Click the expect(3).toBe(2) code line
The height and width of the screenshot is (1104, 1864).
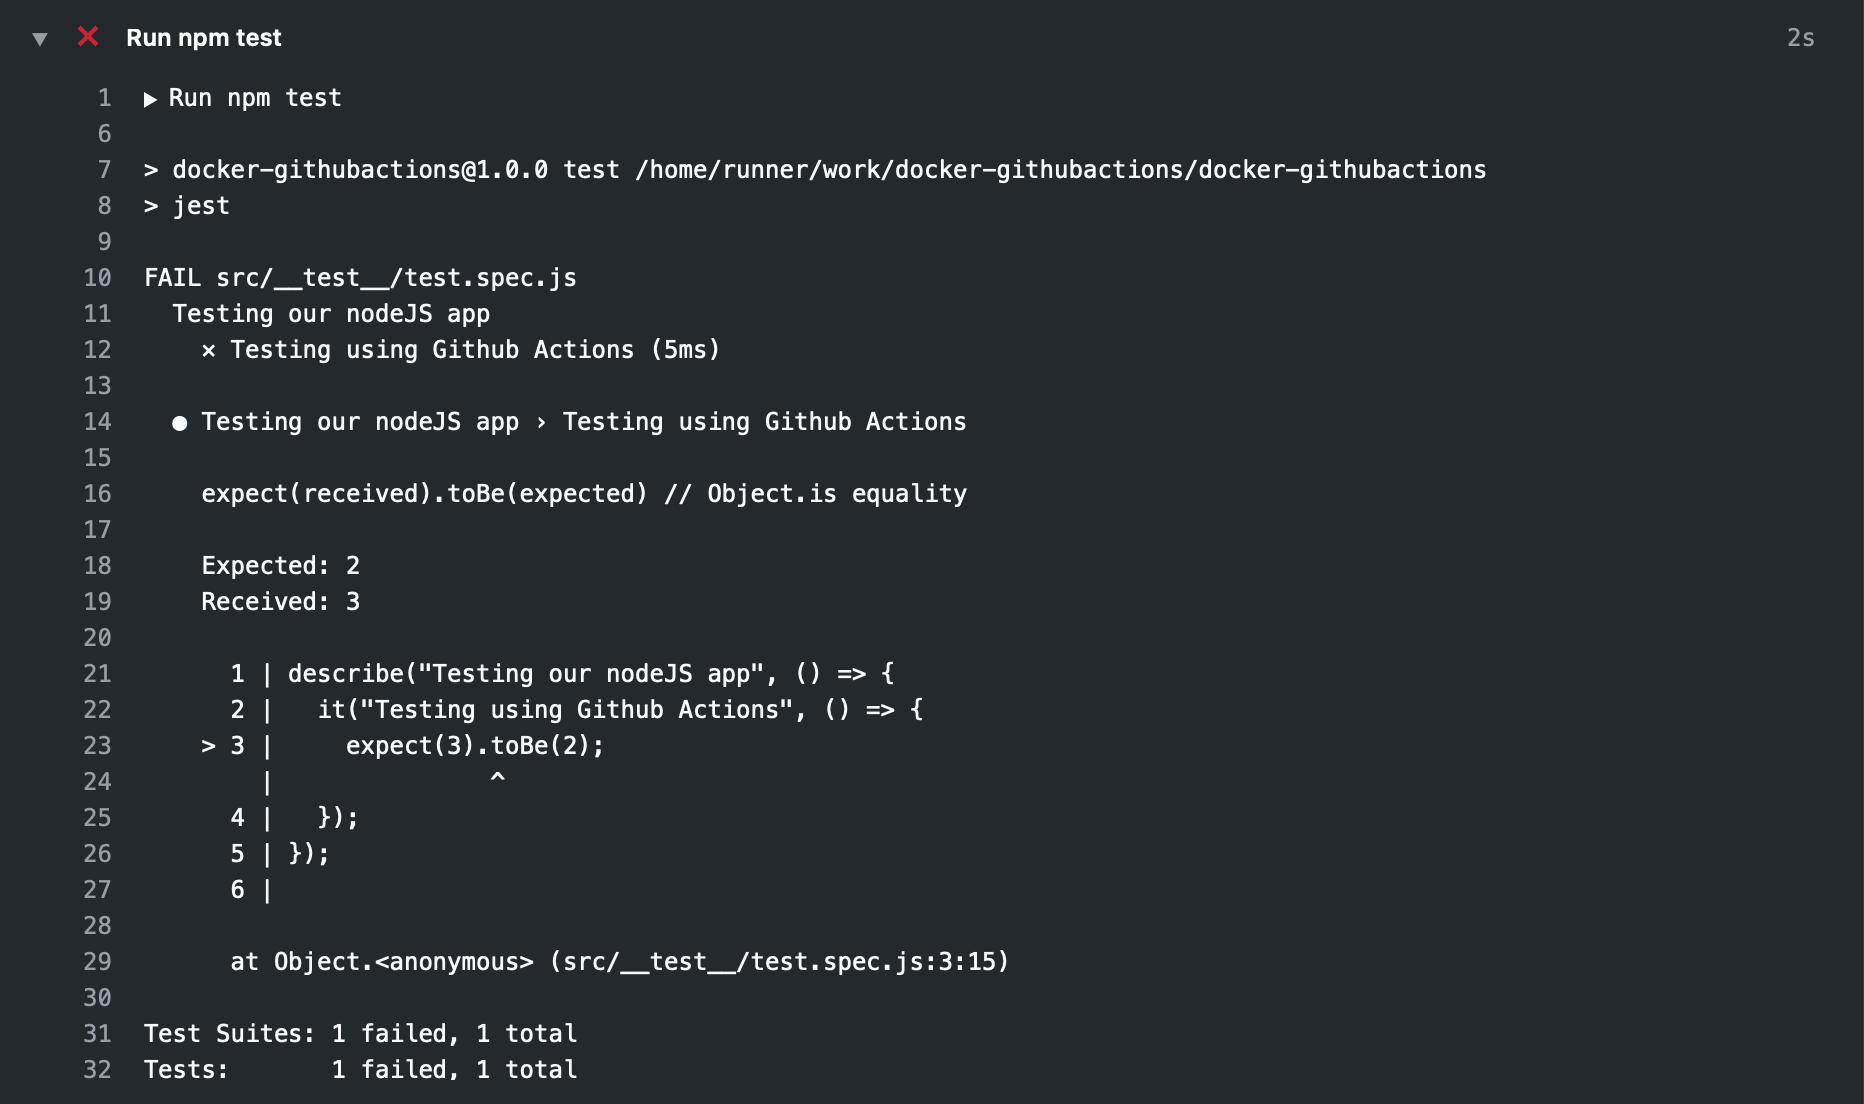pyautogui.click(x=475, y=746)
